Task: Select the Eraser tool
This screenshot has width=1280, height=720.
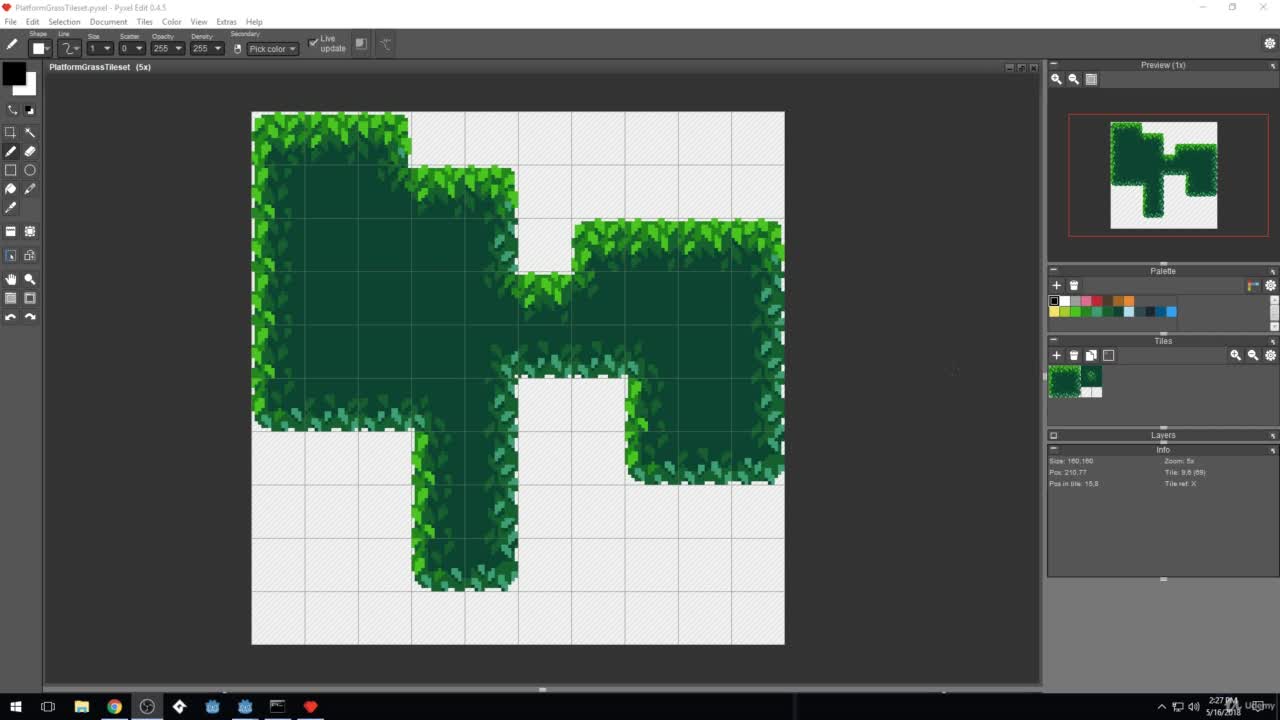Action: click(x=30, y=151)
